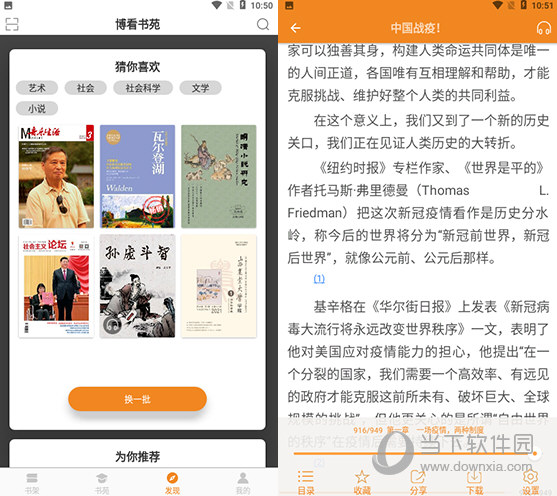
Task: Open the cream-colored 2021 journal cover
Action: [219, 286]
